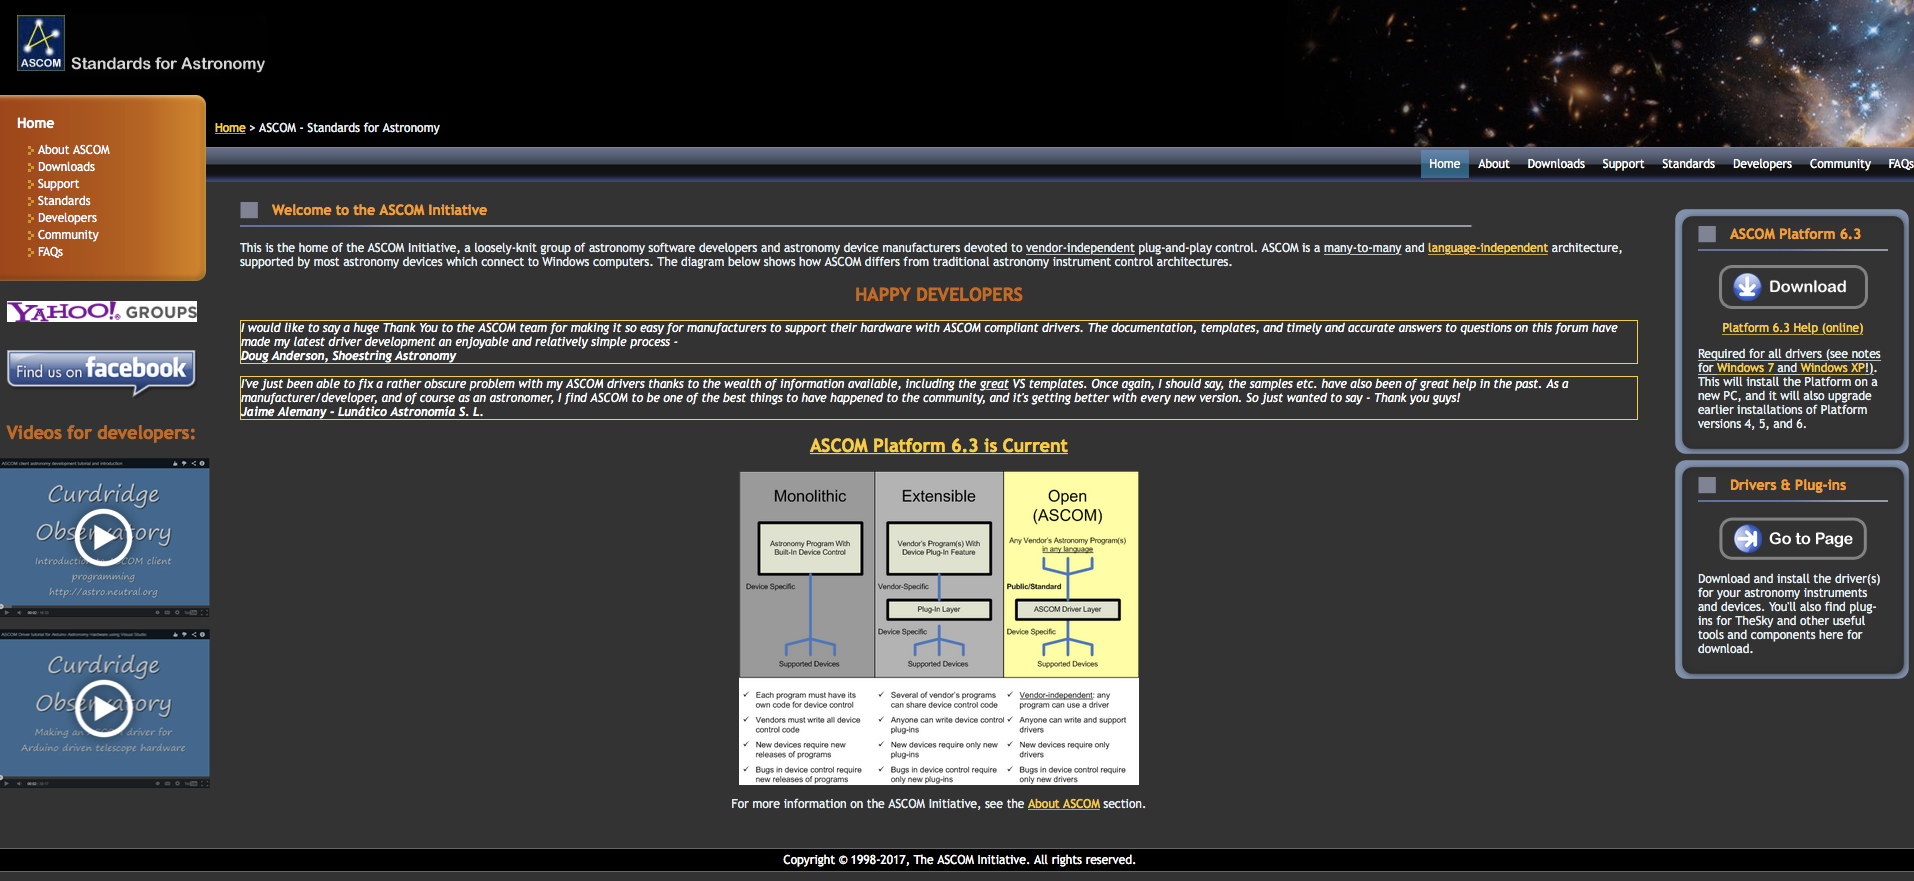Mute the first tutorial video with the speaker icon
The height and width of the screenshot is (881, 1914).
19,612
